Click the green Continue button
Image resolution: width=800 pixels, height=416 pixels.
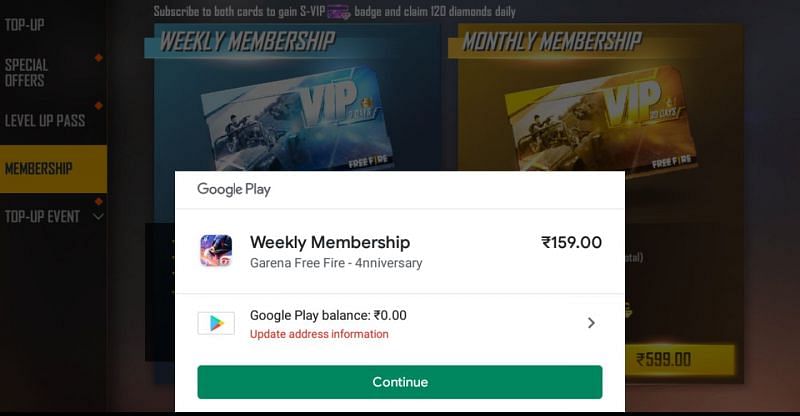point(399,382)
